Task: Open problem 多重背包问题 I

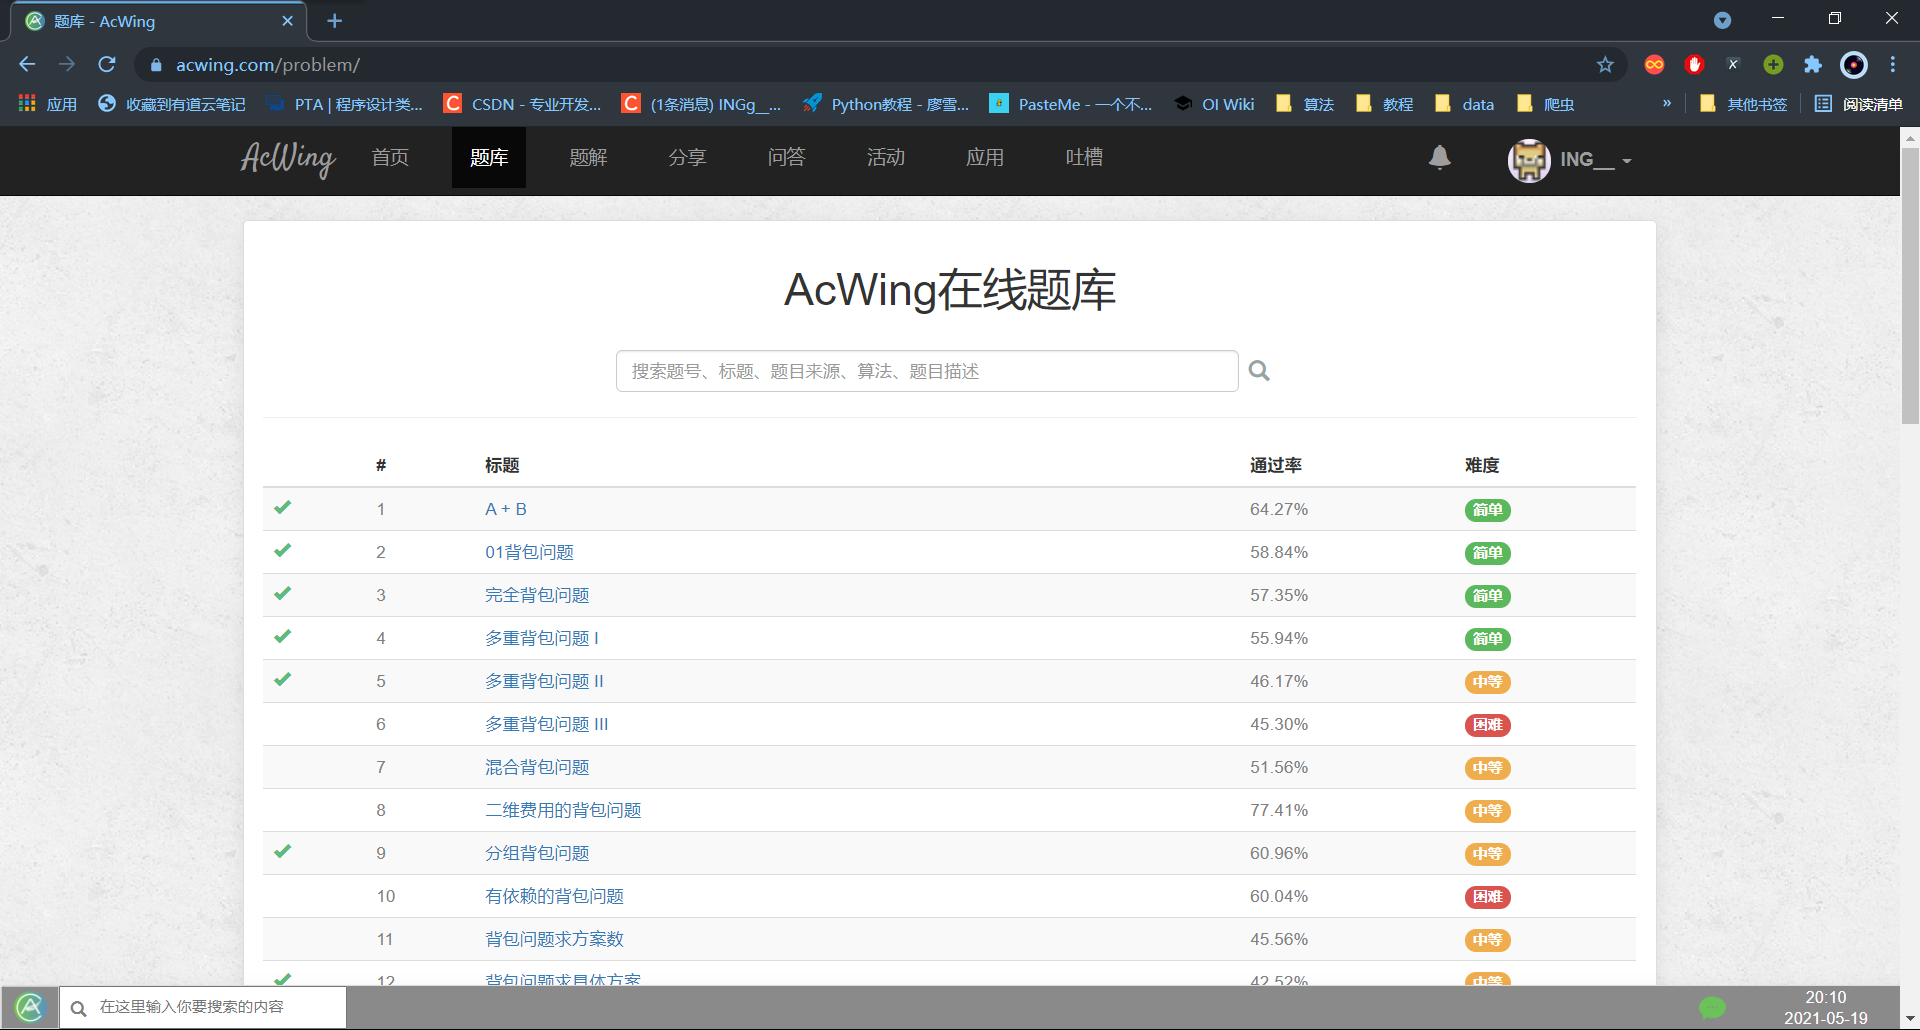Action: 542,638
